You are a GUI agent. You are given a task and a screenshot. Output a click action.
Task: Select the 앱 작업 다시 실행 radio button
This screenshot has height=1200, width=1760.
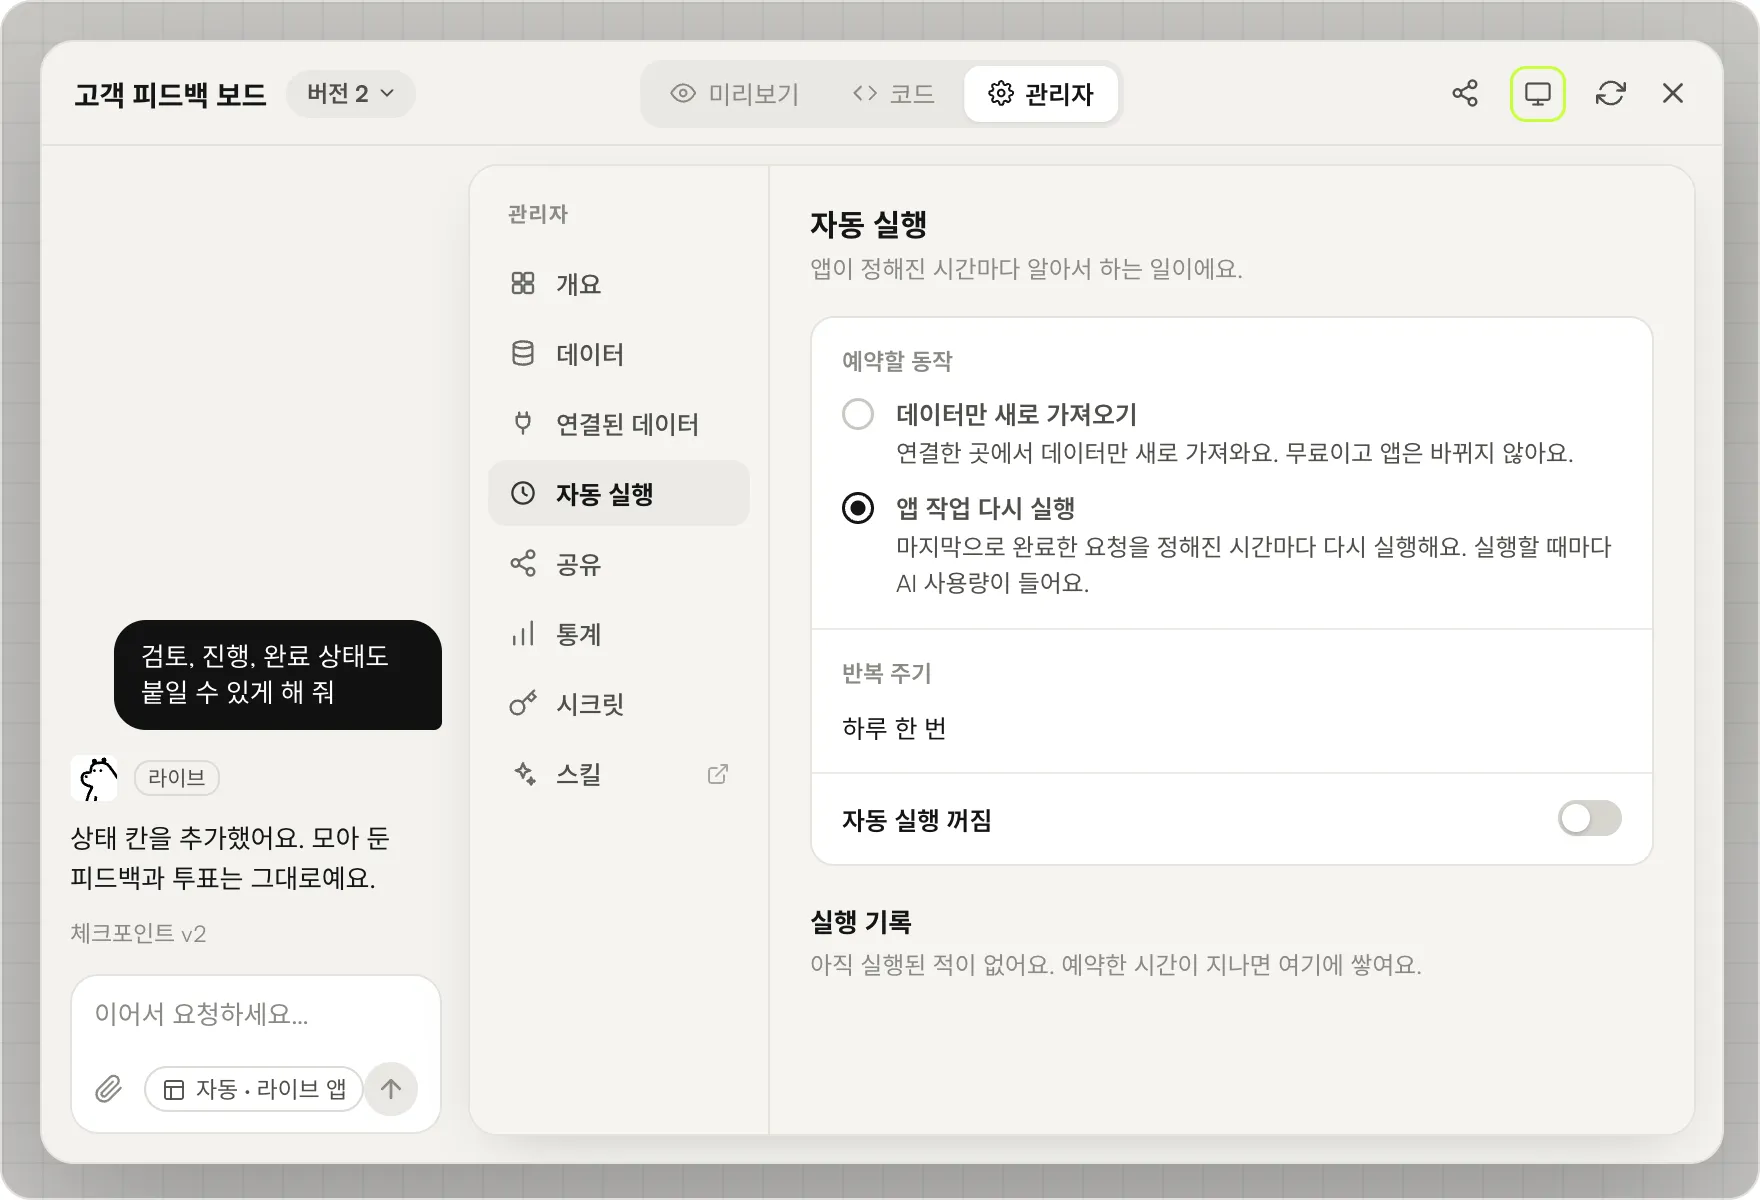[x=858, y=508]
